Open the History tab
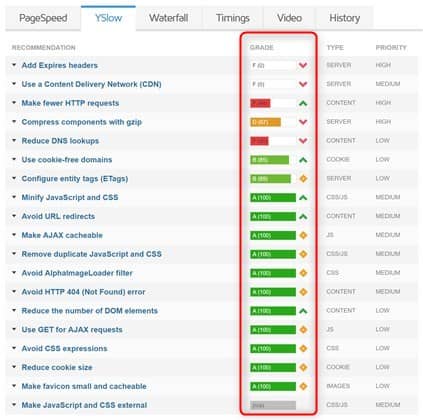 coord(345,18)
